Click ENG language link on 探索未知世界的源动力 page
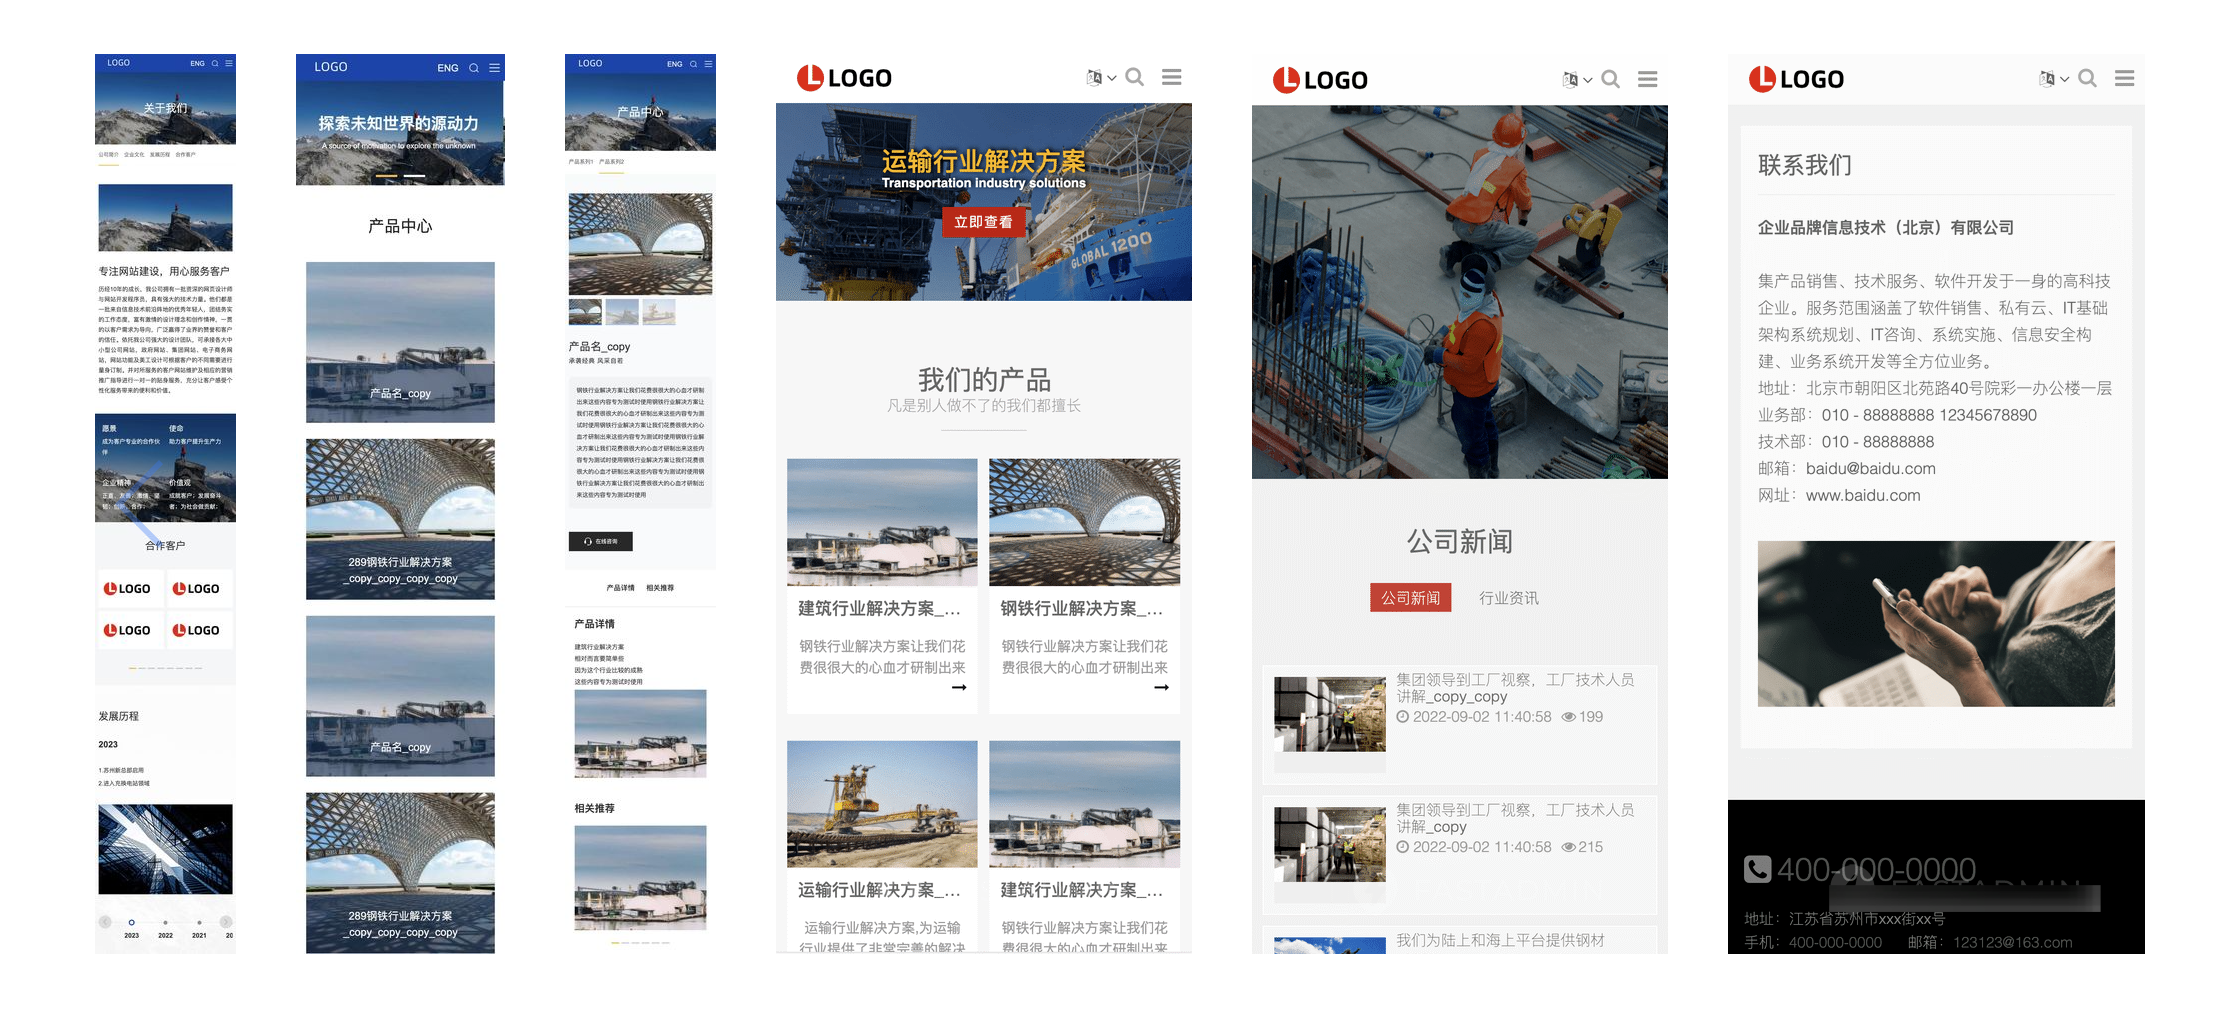Screen dimensions: 2240x1016 click(447, 68)
